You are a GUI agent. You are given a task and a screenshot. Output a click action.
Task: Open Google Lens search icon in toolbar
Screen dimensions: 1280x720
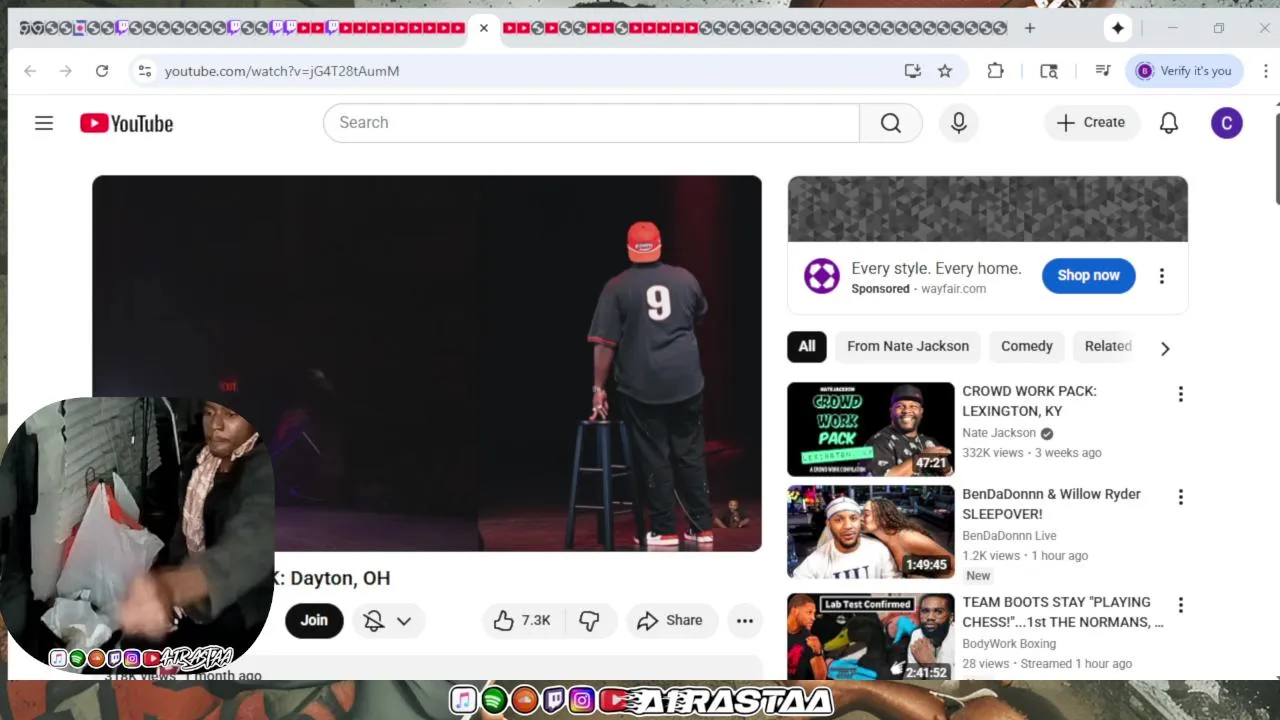1048,71
